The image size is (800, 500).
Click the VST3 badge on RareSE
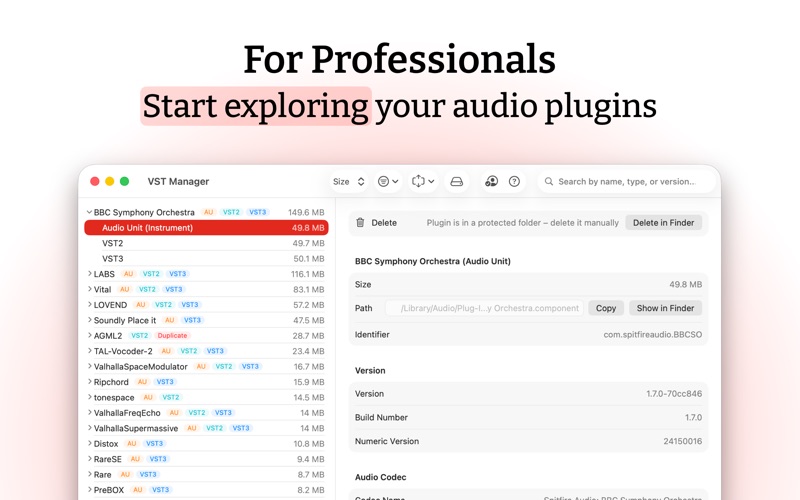[x=158, y=459]
